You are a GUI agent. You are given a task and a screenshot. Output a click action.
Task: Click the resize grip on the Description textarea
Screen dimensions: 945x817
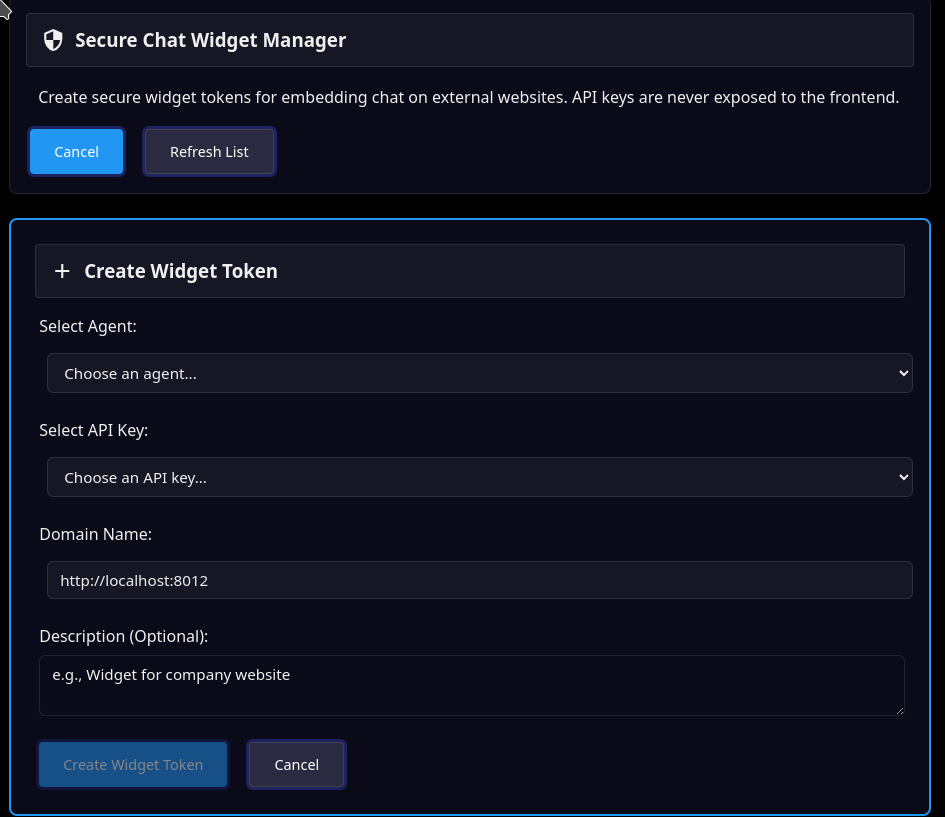pos(898,709)
